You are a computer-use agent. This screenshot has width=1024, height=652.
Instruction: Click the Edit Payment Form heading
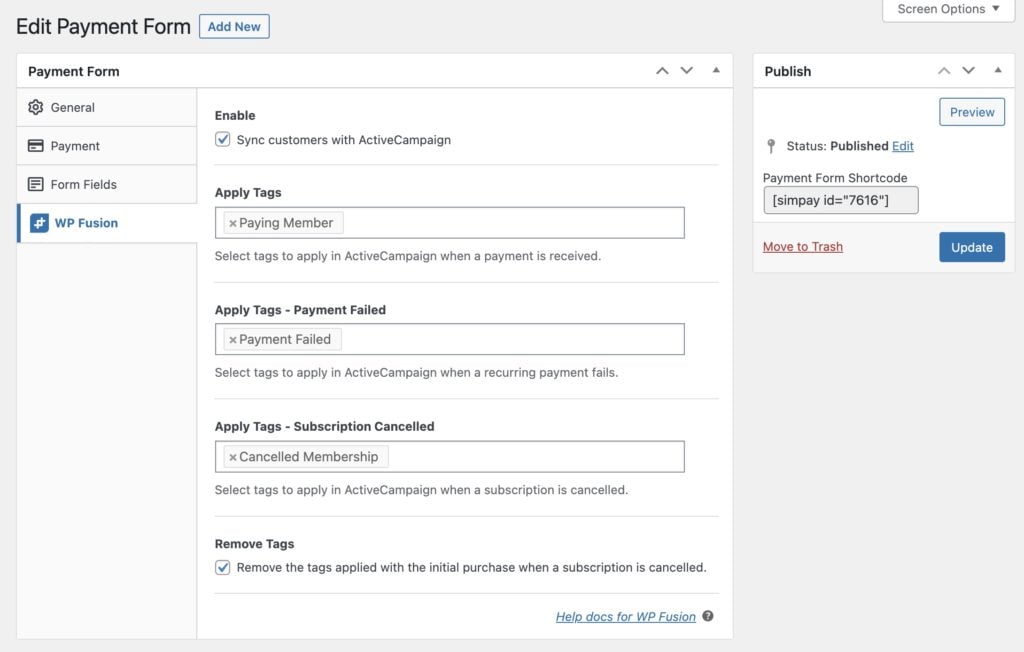(x=103, y=26)
